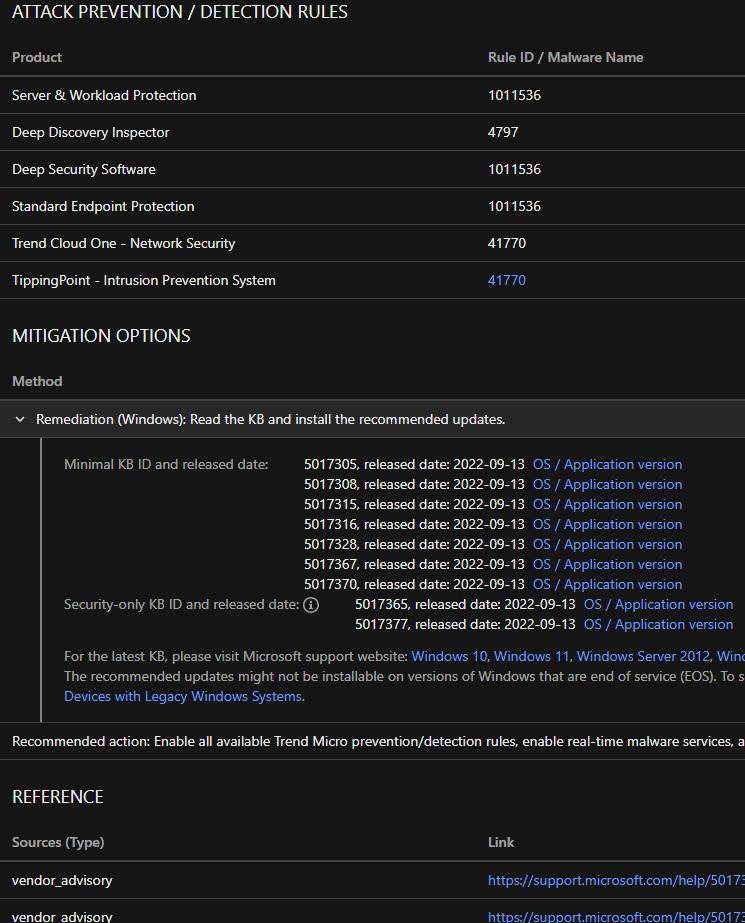Open OS / Application version for KB 5017377
Viewport: 745px width, 923px height.
click(658, 625)
